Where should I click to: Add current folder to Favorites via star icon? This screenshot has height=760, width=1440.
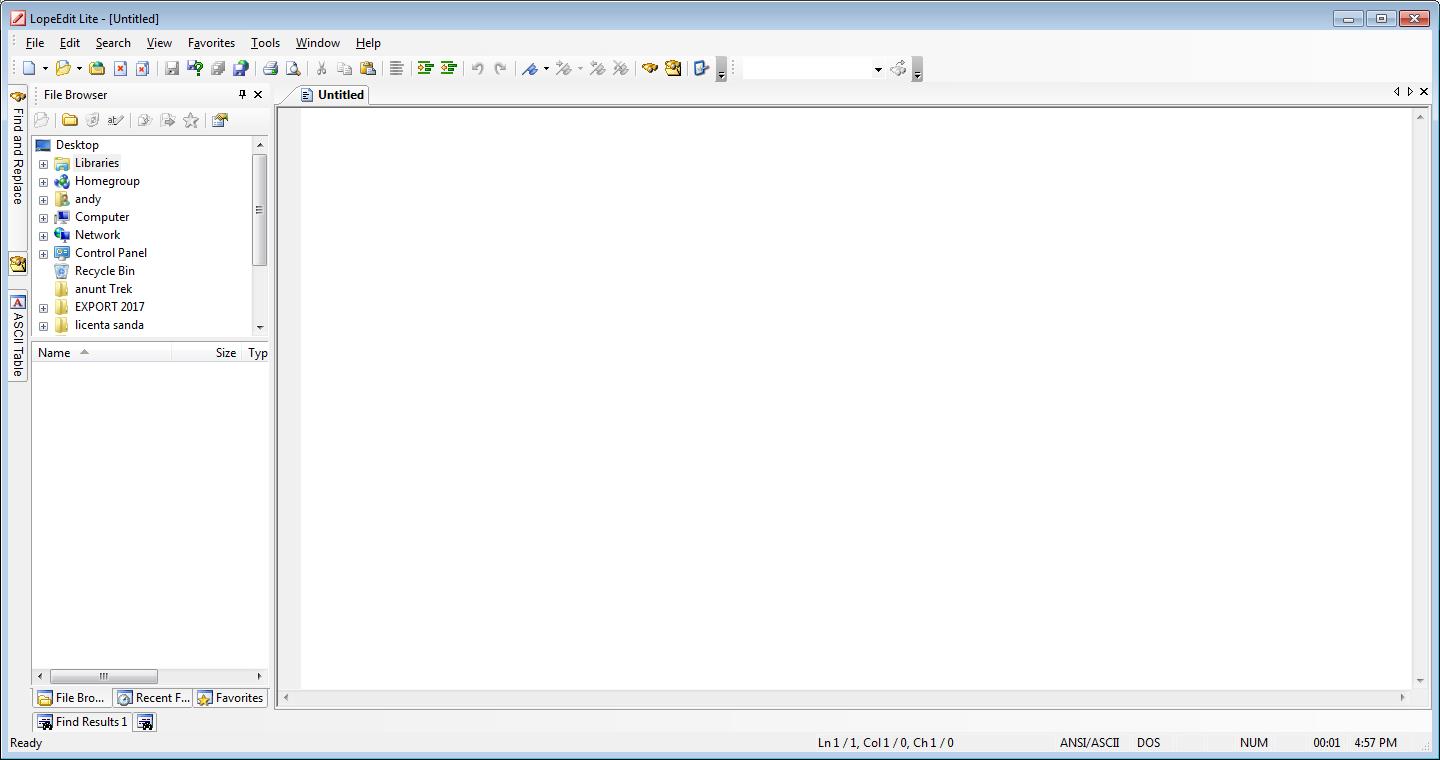pyautogui.click(x=190, y=120)
